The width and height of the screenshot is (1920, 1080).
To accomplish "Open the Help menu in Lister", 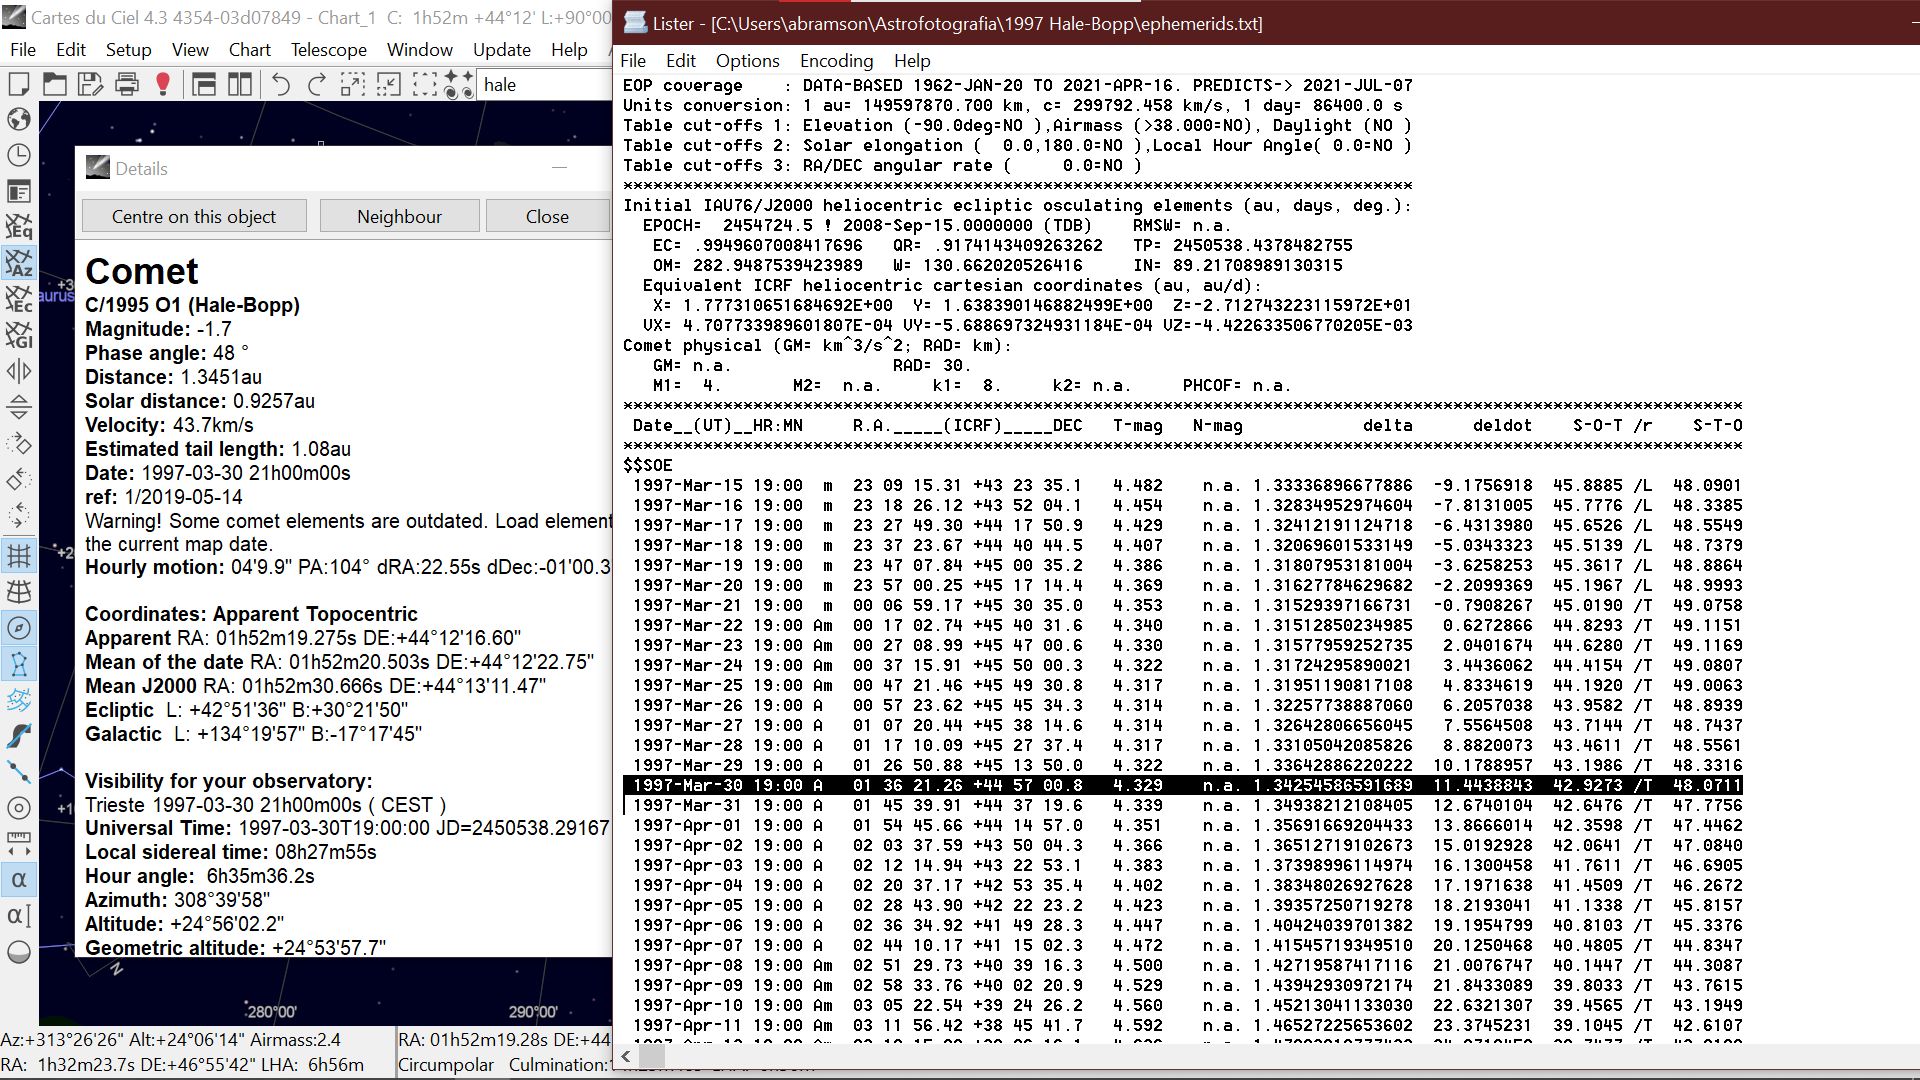I will (x=911, y=61).
